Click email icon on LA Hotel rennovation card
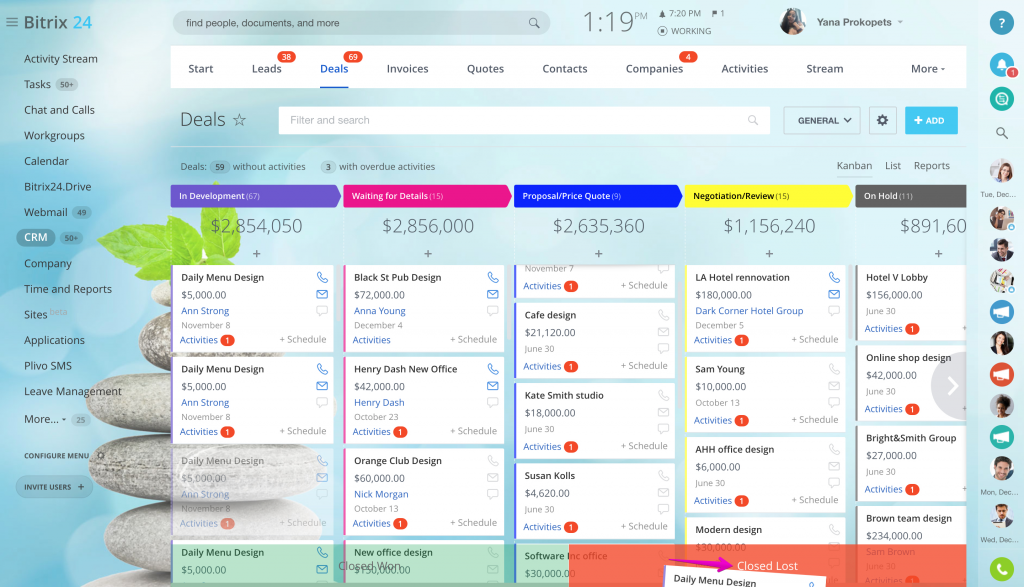The image size is (1024, 587). click(x=834, y=294)
